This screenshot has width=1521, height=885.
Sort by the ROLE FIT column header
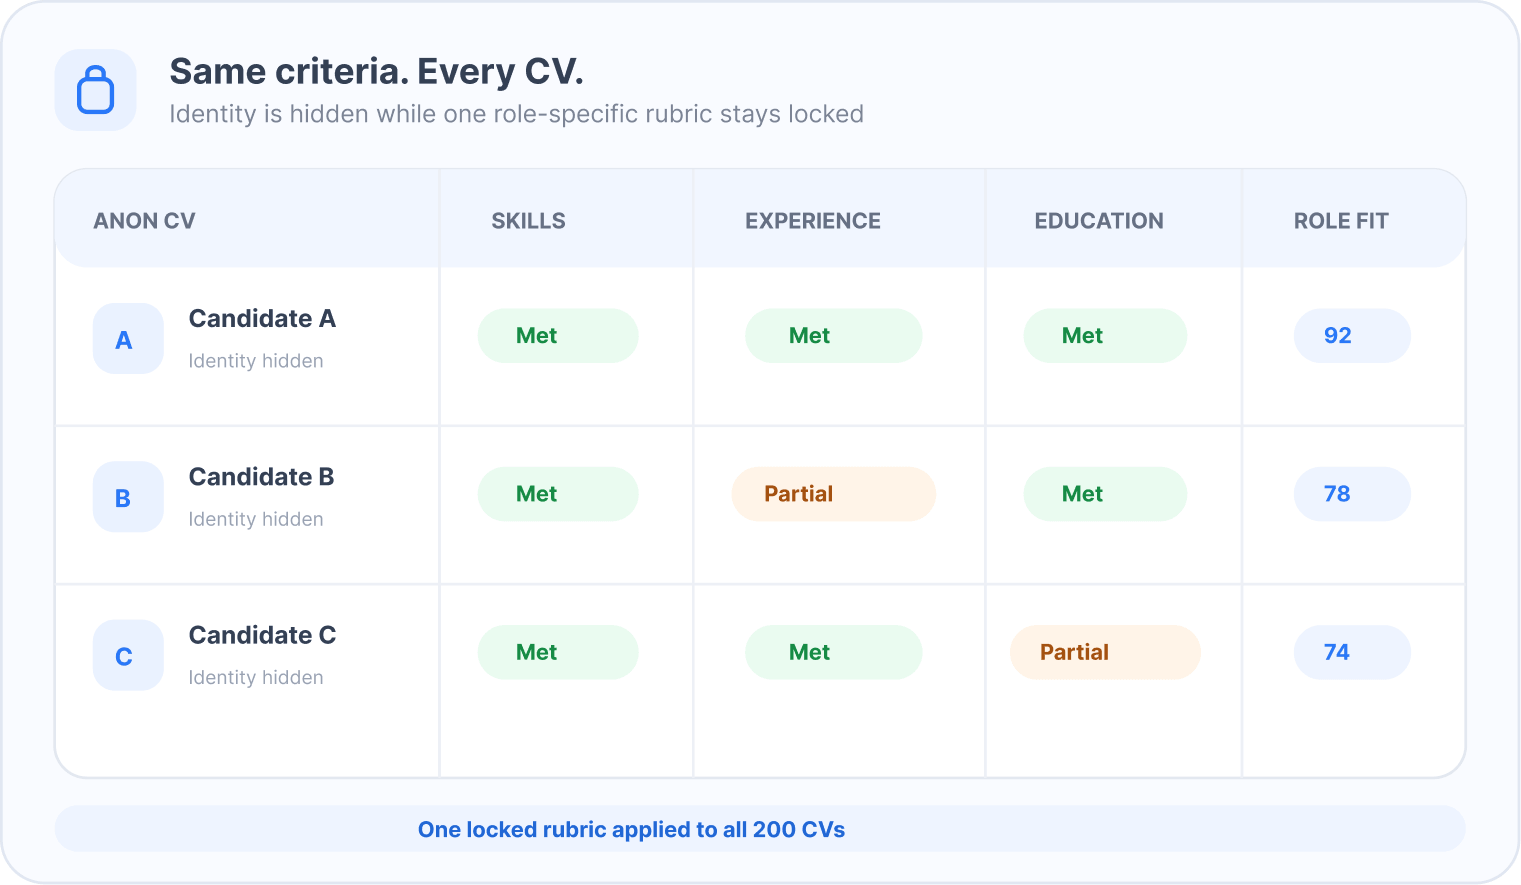[x=1341, y=221]
